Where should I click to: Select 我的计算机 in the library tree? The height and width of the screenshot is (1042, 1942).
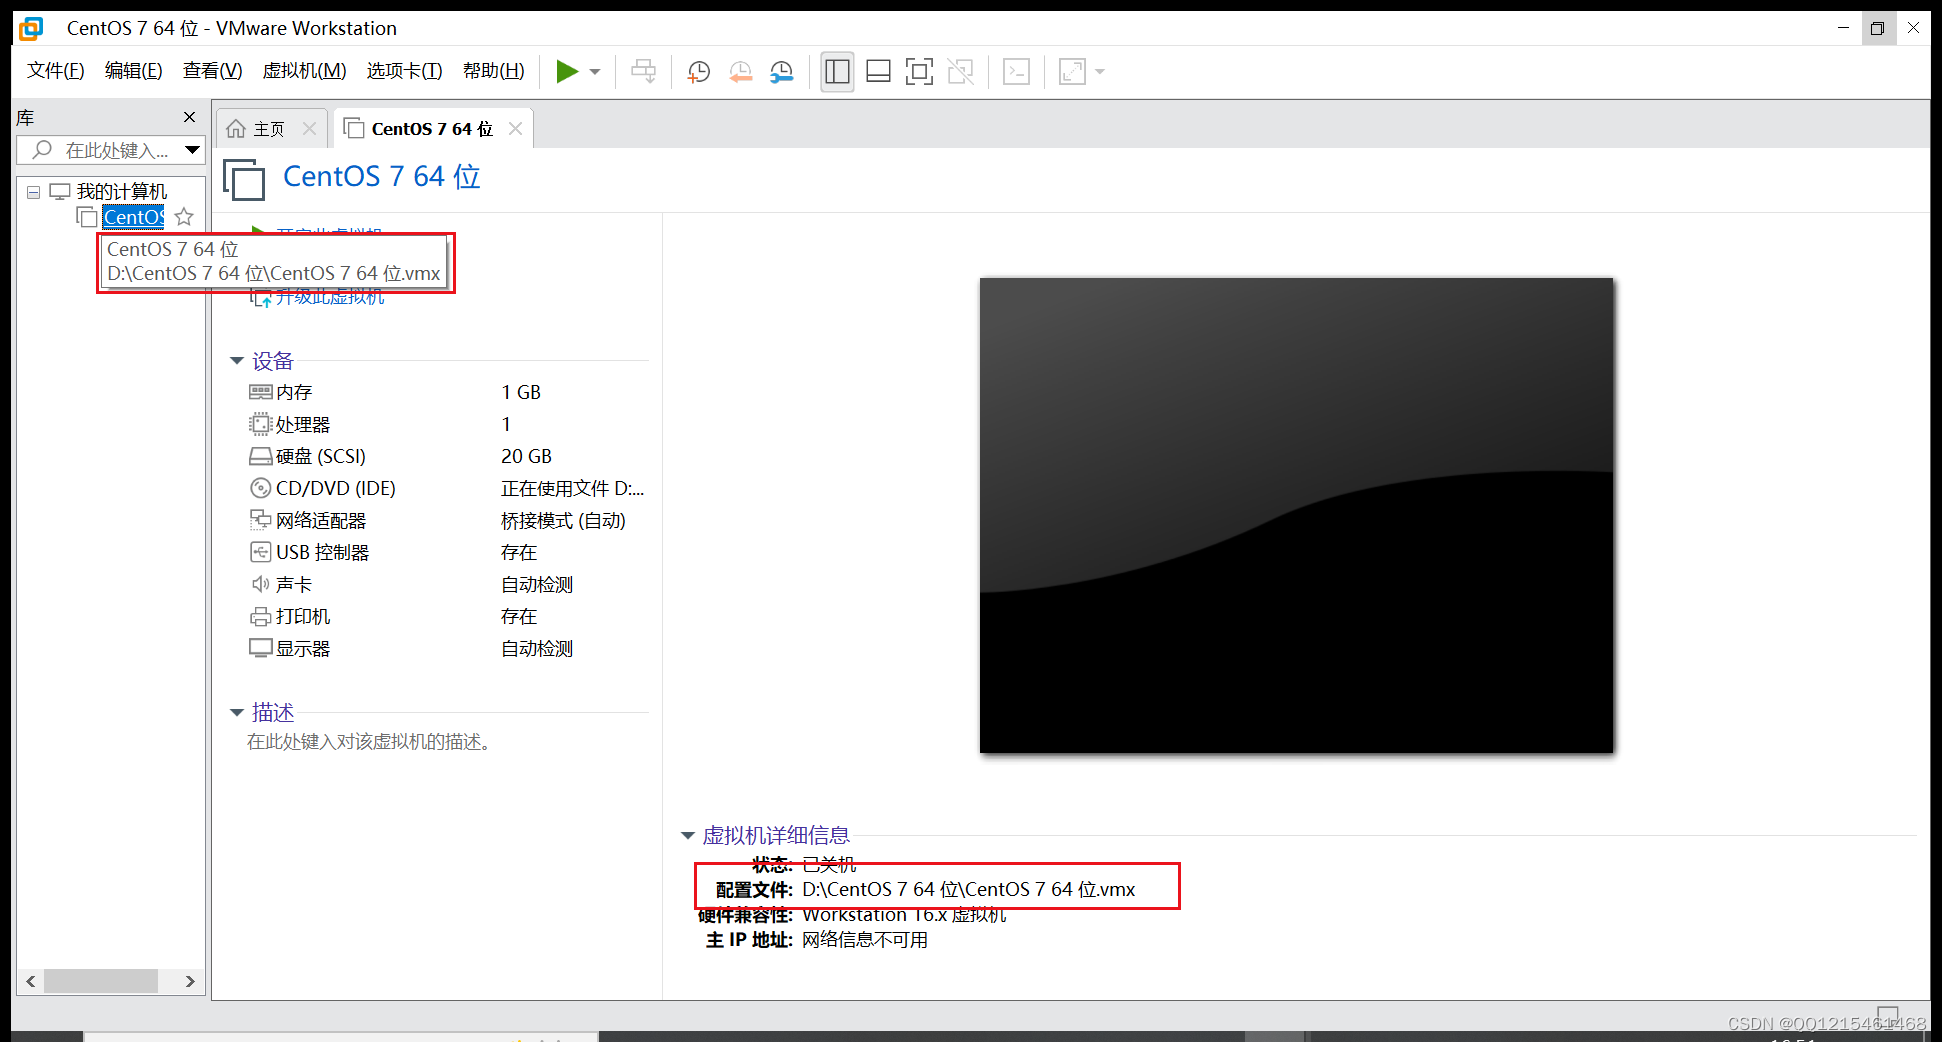pos(122,192)
